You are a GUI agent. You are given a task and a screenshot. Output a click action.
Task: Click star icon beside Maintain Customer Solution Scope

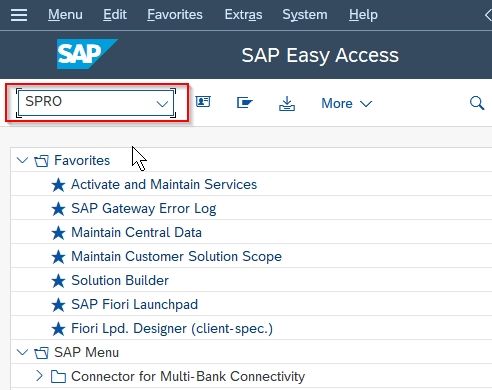58,257
